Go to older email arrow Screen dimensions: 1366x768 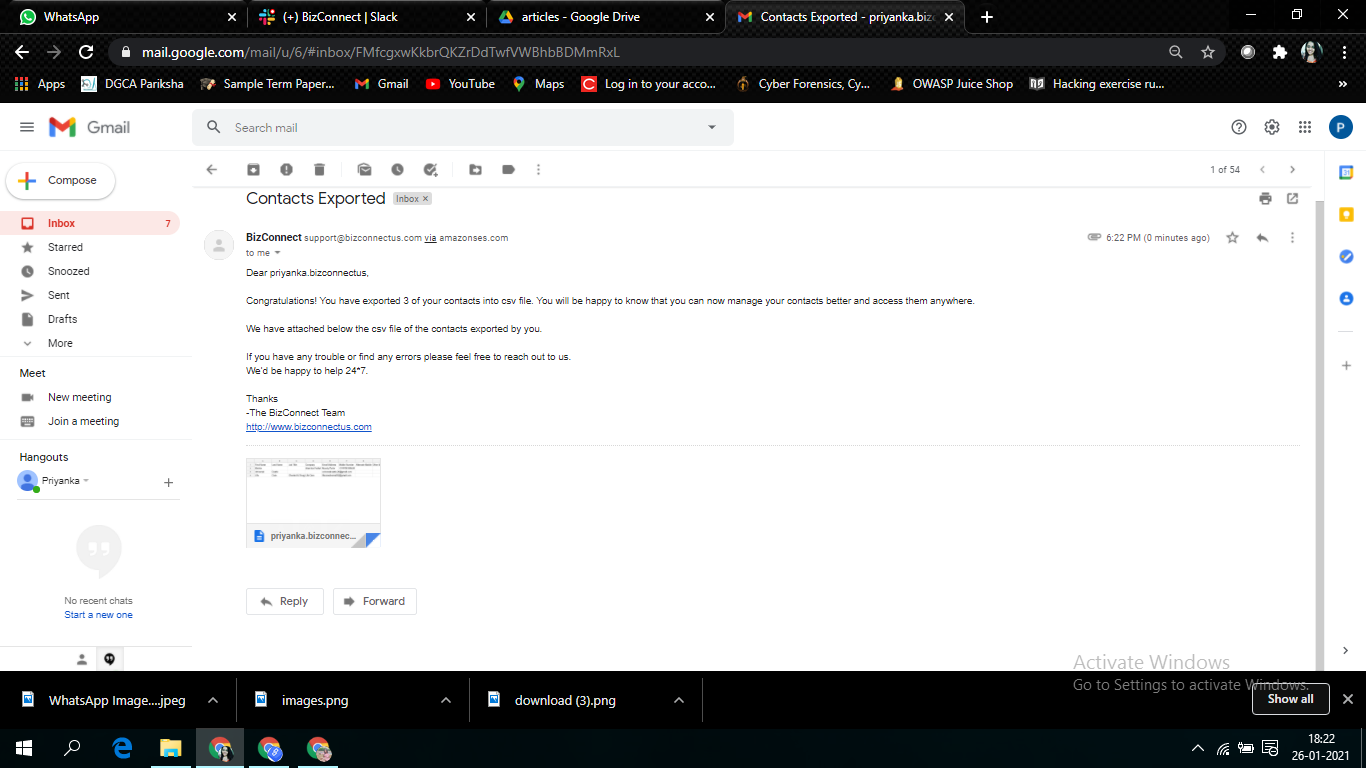click(x=1292, y=170)
